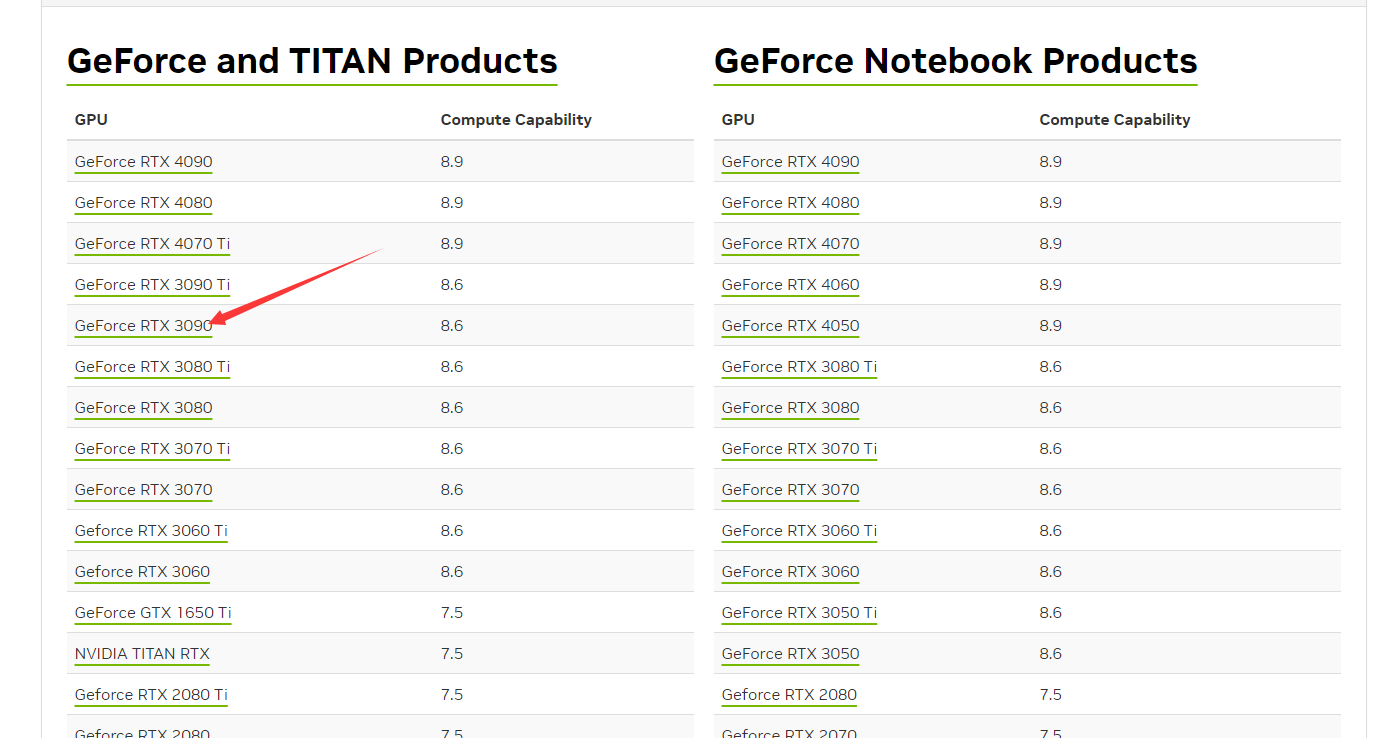Click Geforce RTX 3060 in TITAN Products table
This screenshot has height=738, width=1398.
pos(142,572)
